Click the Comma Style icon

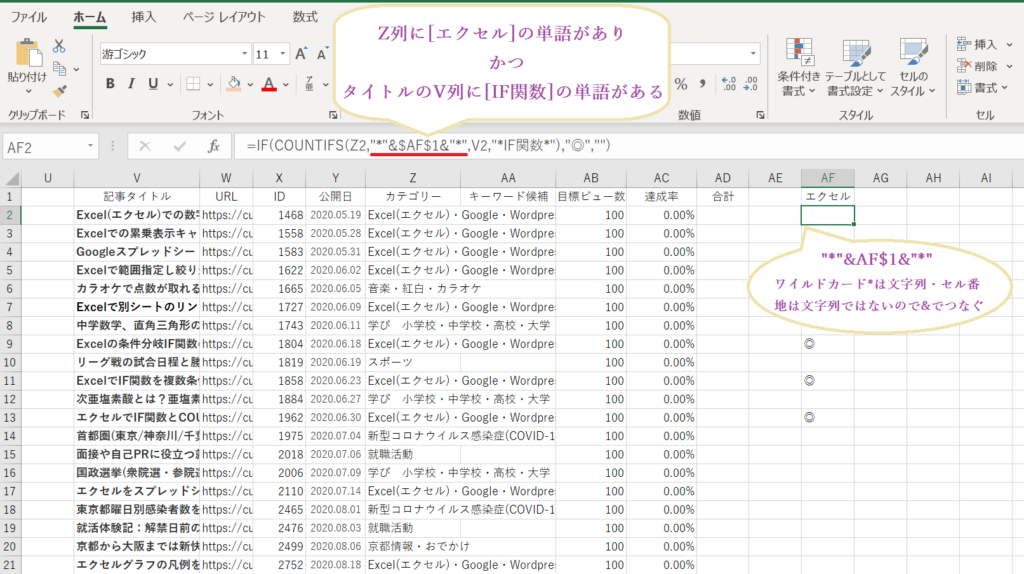[703, 84]
